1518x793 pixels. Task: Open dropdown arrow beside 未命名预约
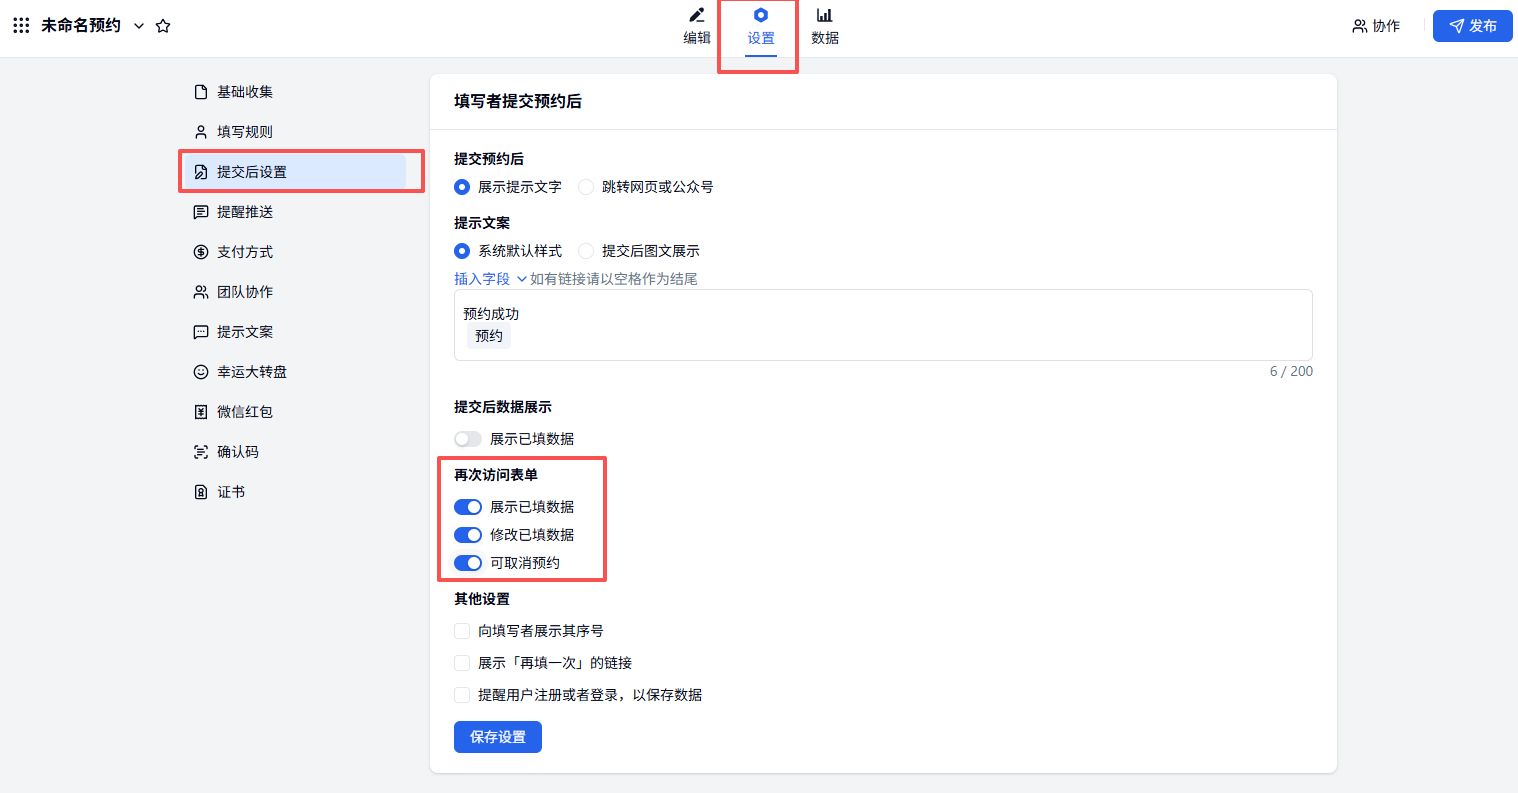point(139,26)
